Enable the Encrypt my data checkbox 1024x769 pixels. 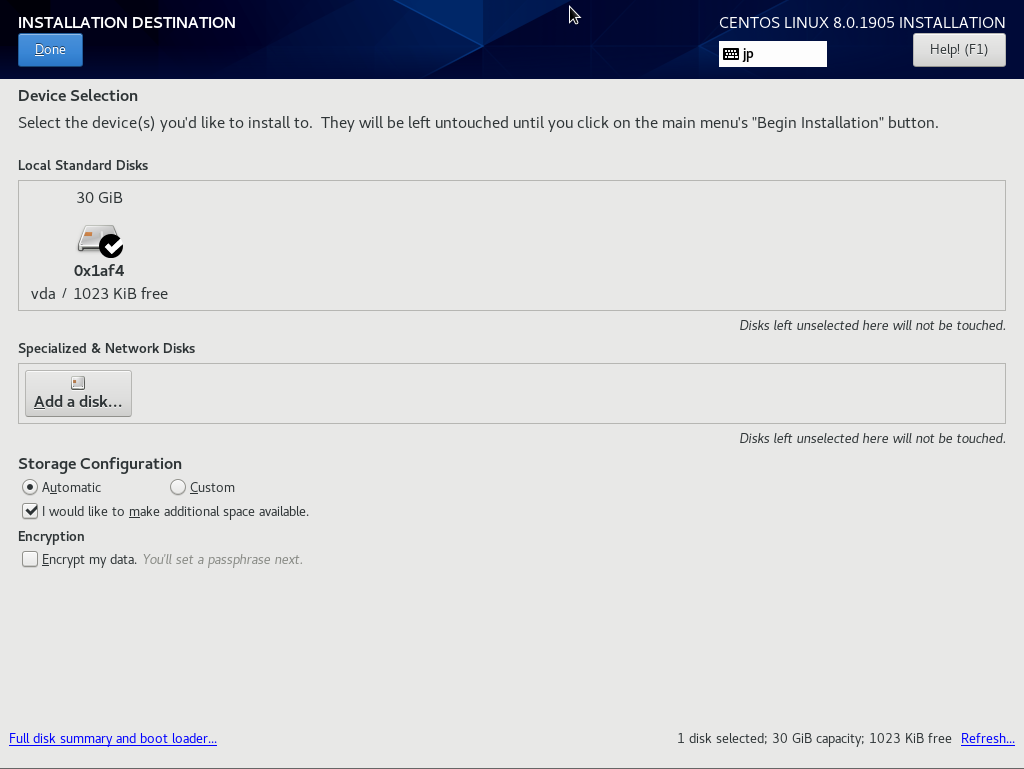(x=30, y=559)
